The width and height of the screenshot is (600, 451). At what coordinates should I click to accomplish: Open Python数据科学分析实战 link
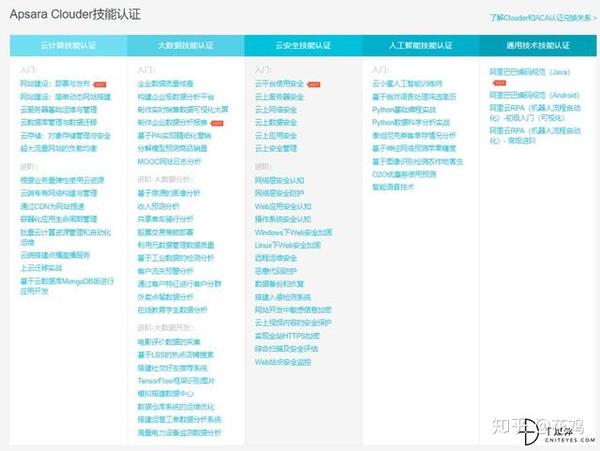coord(411,123)
